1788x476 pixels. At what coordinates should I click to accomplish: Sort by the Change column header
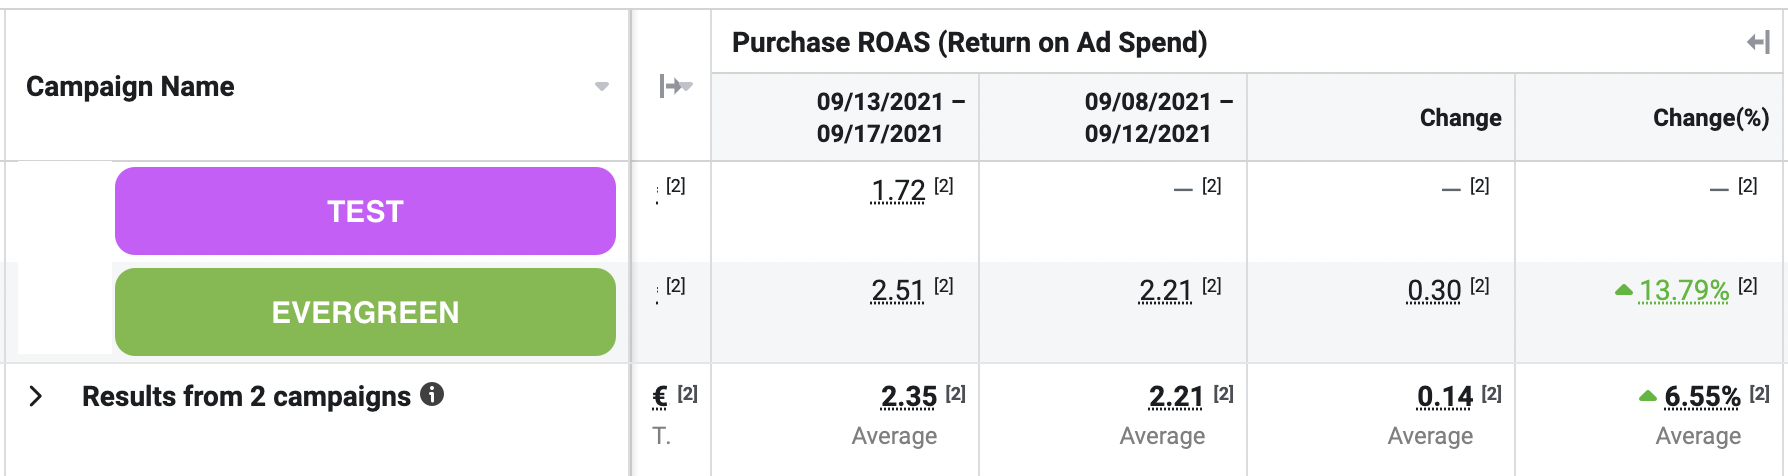coord(1460,118)
